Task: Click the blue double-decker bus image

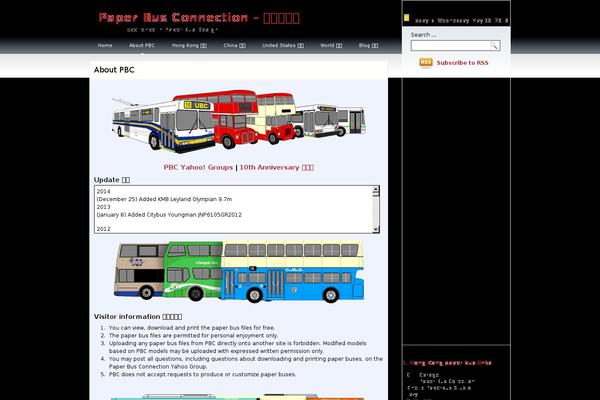Action: pyautogui.click(x=293, y=271)
